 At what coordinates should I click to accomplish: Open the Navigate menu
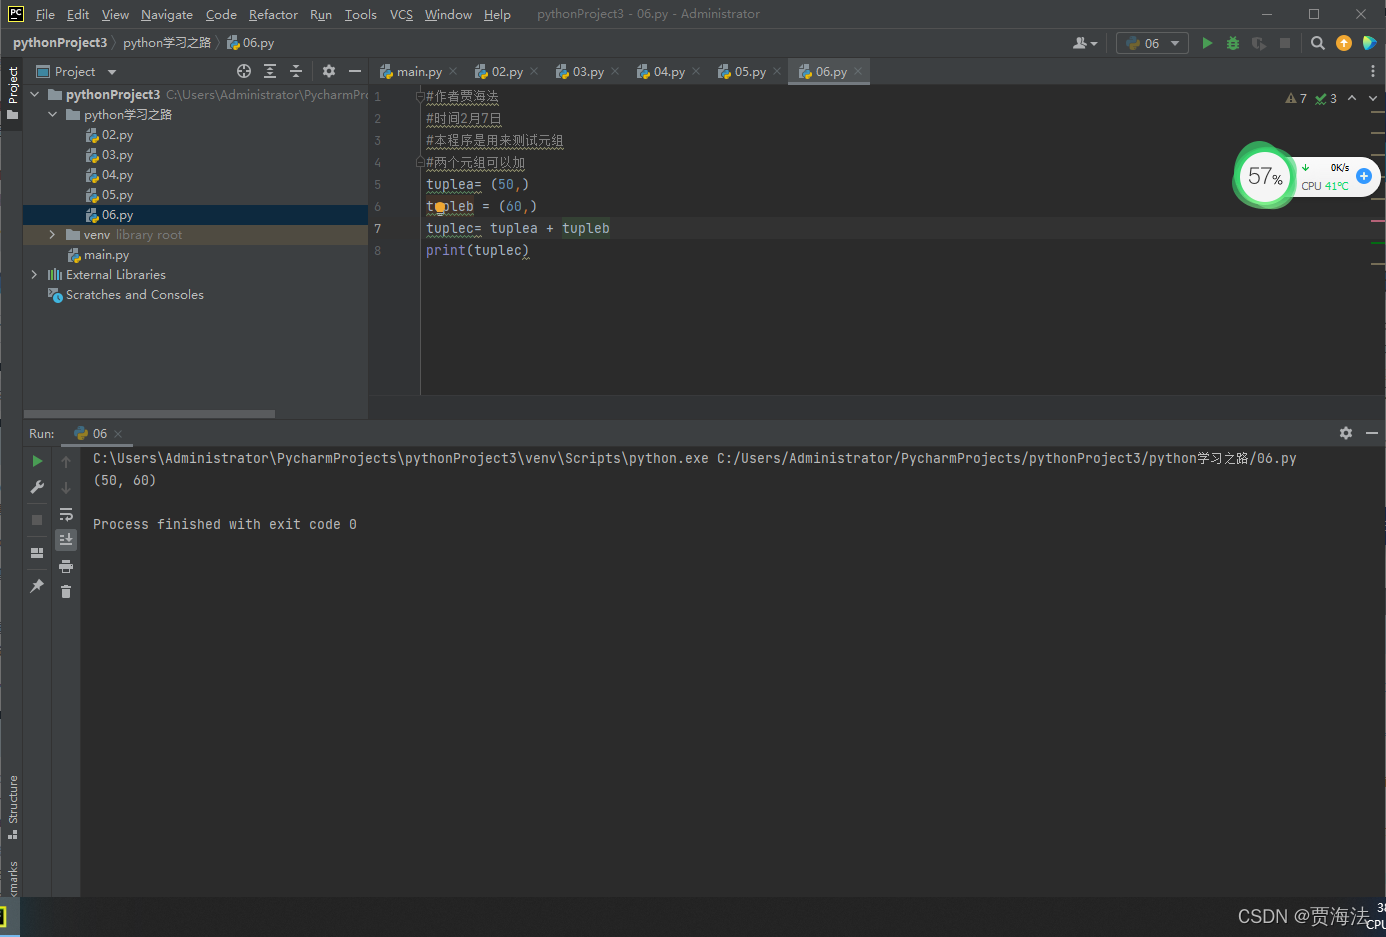click(167, 14)
